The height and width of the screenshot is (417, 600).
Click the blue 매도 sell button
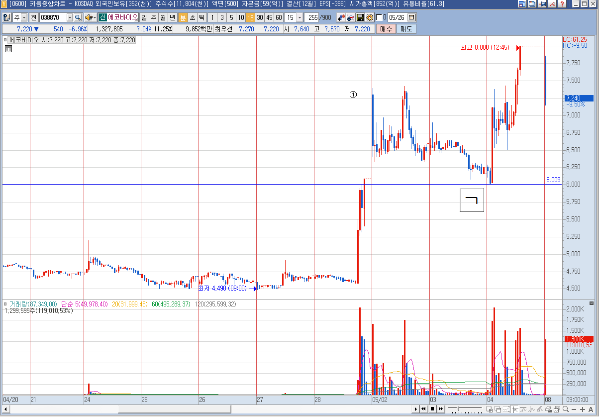tap(406, 29)
